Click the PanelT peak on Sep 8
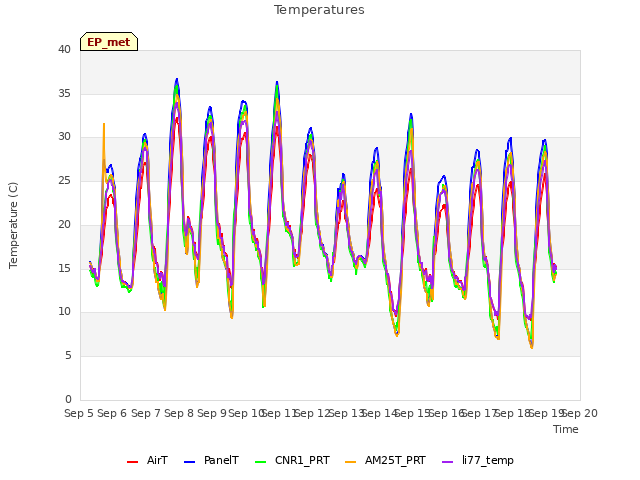 (177, 79)
